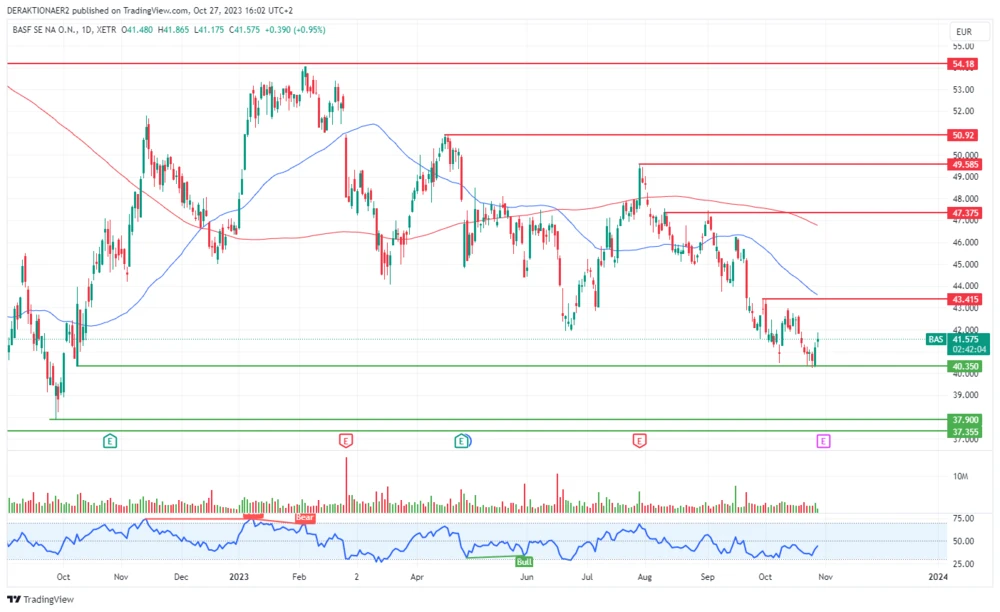Click the green earnings marker near April
The width and height of the screenshot is (1000, 612).
[x=461, y=440]
